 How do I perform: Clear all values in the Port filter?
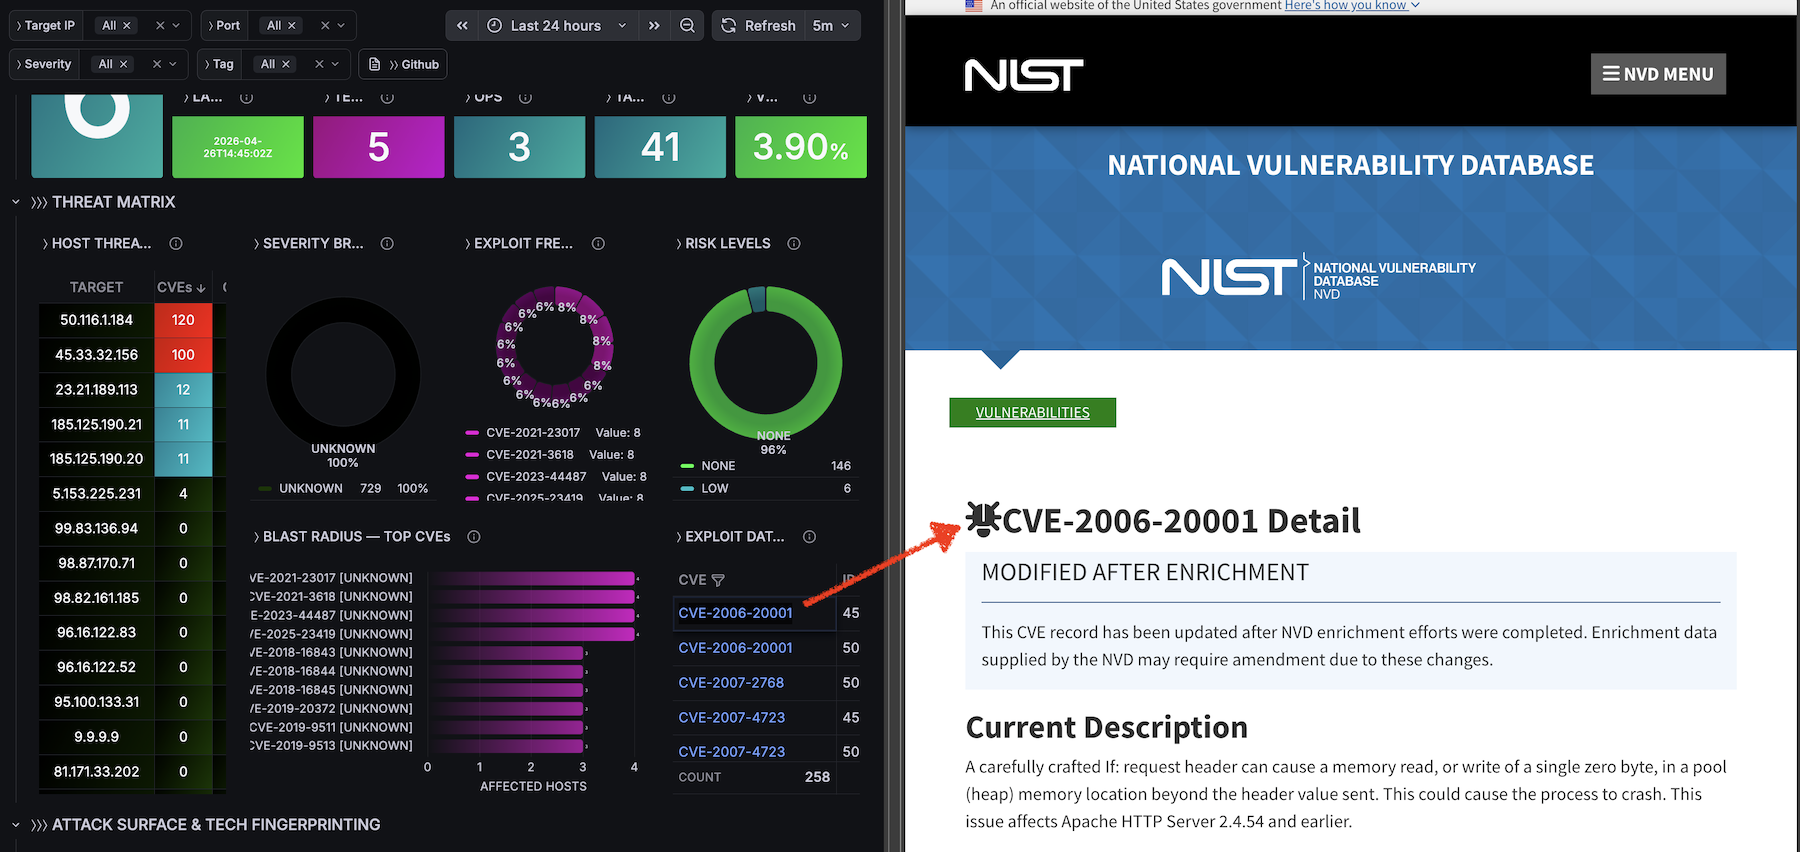[325, 26]
